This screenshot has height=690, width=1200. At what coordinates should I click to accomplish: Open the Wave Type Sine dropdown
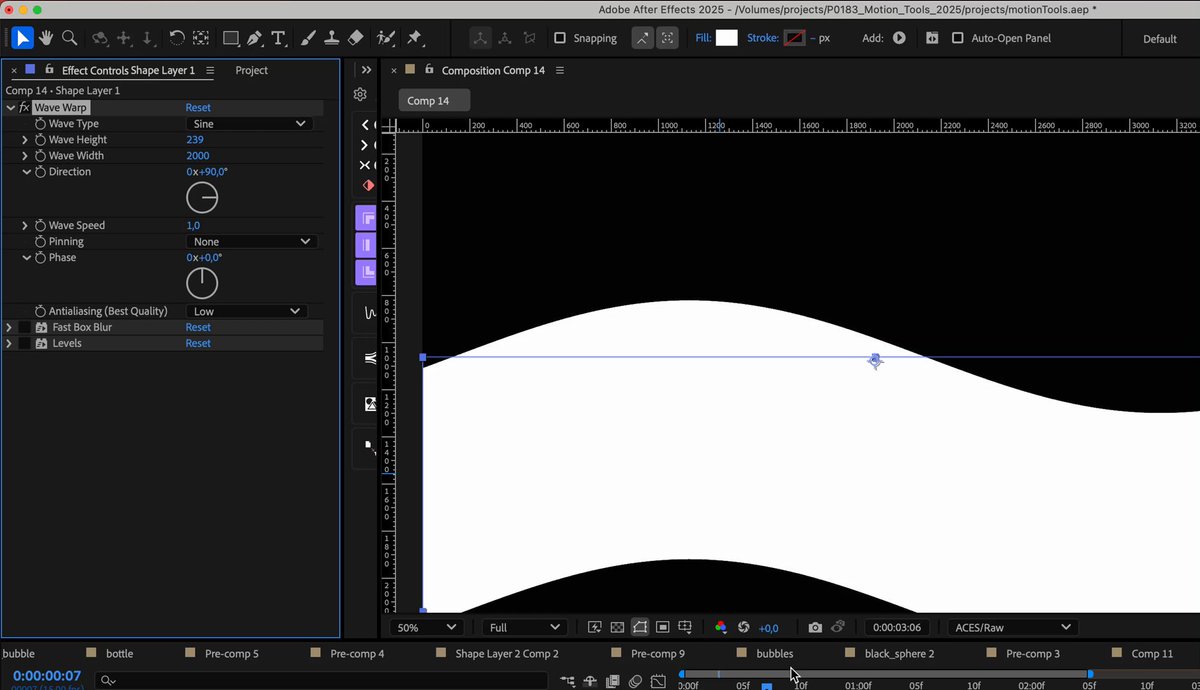tap(250, 124)
